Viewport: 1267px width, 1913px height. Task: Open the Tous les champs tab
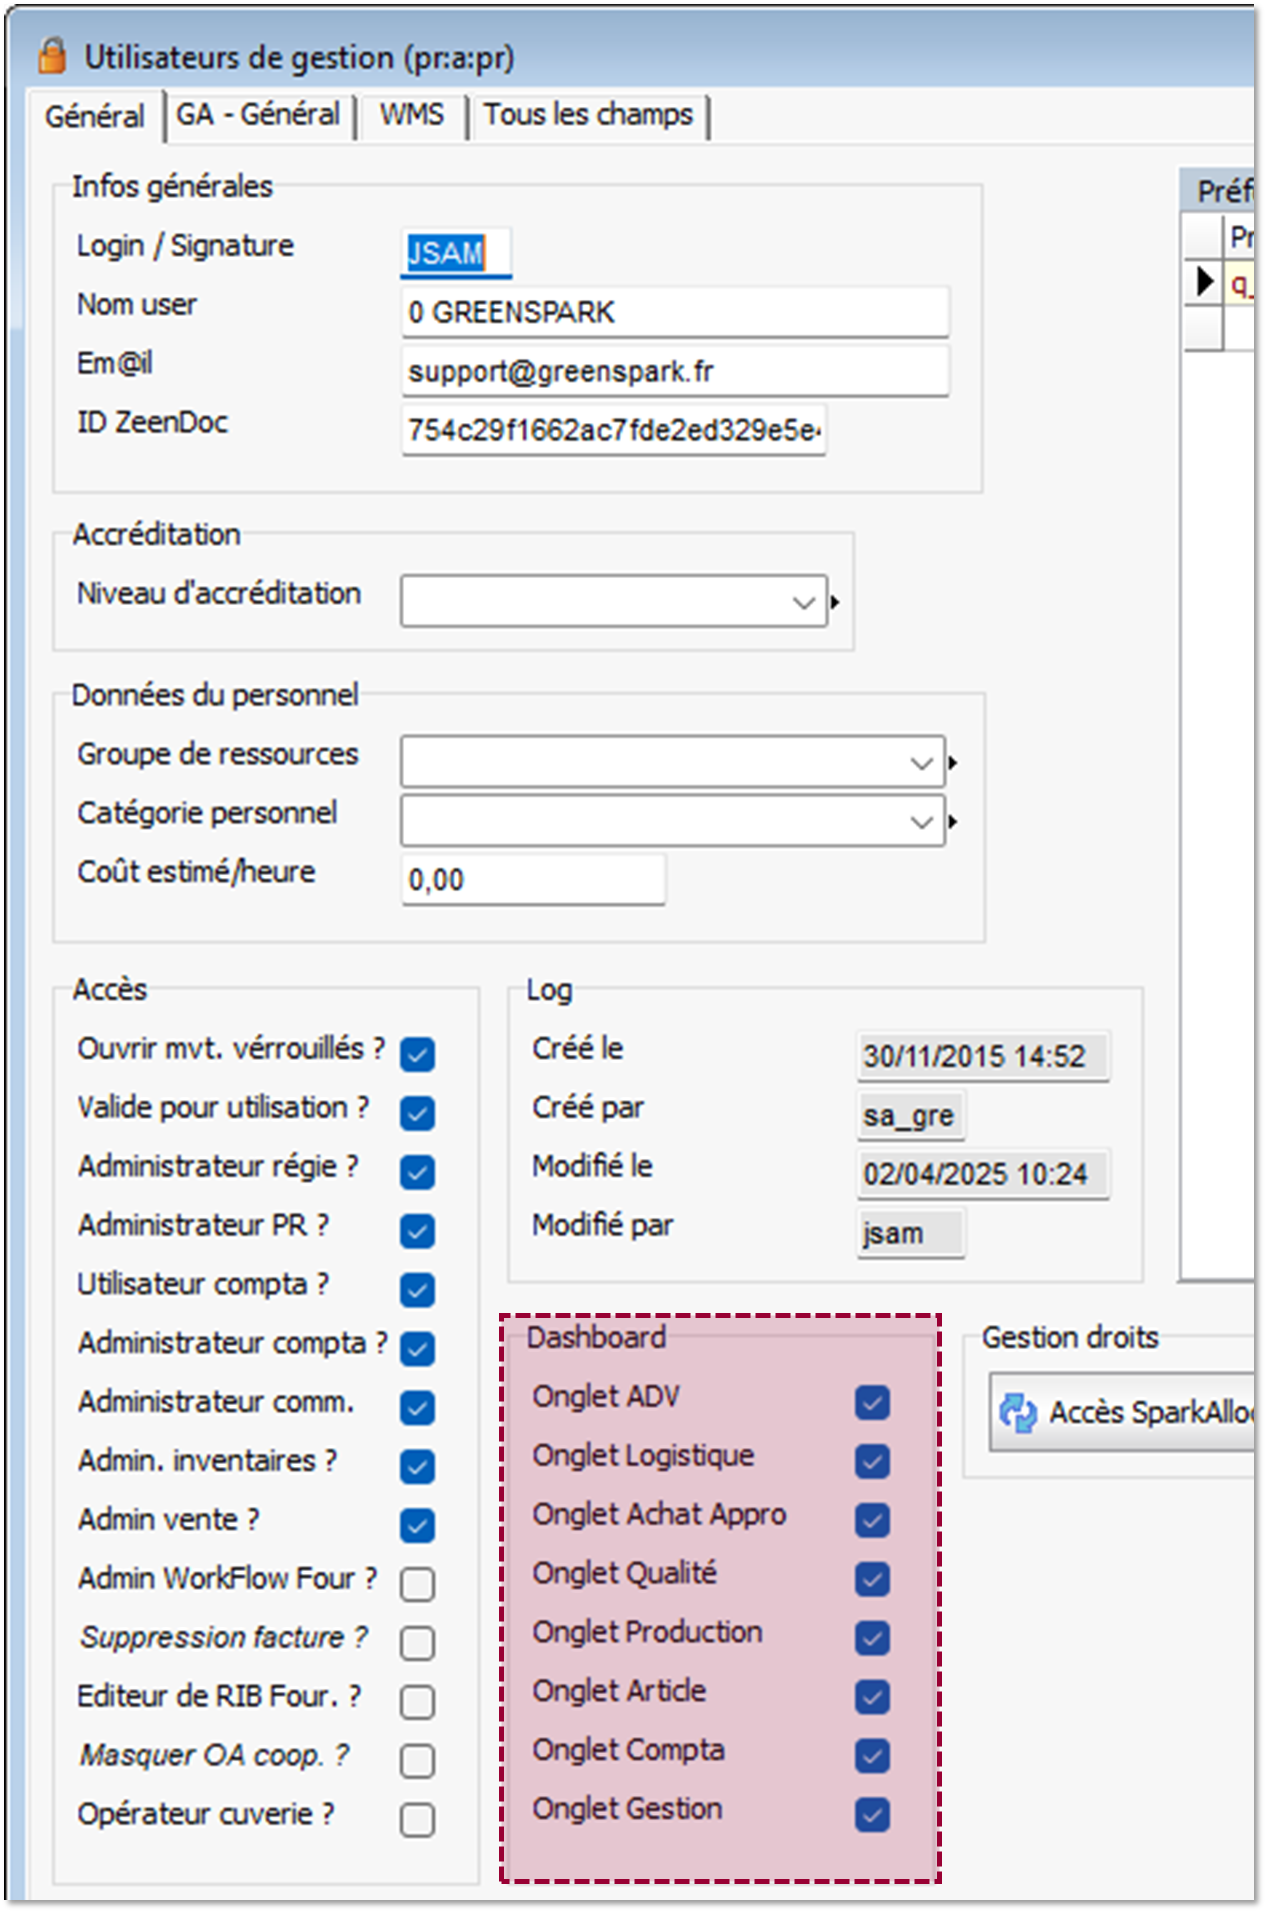588,115
